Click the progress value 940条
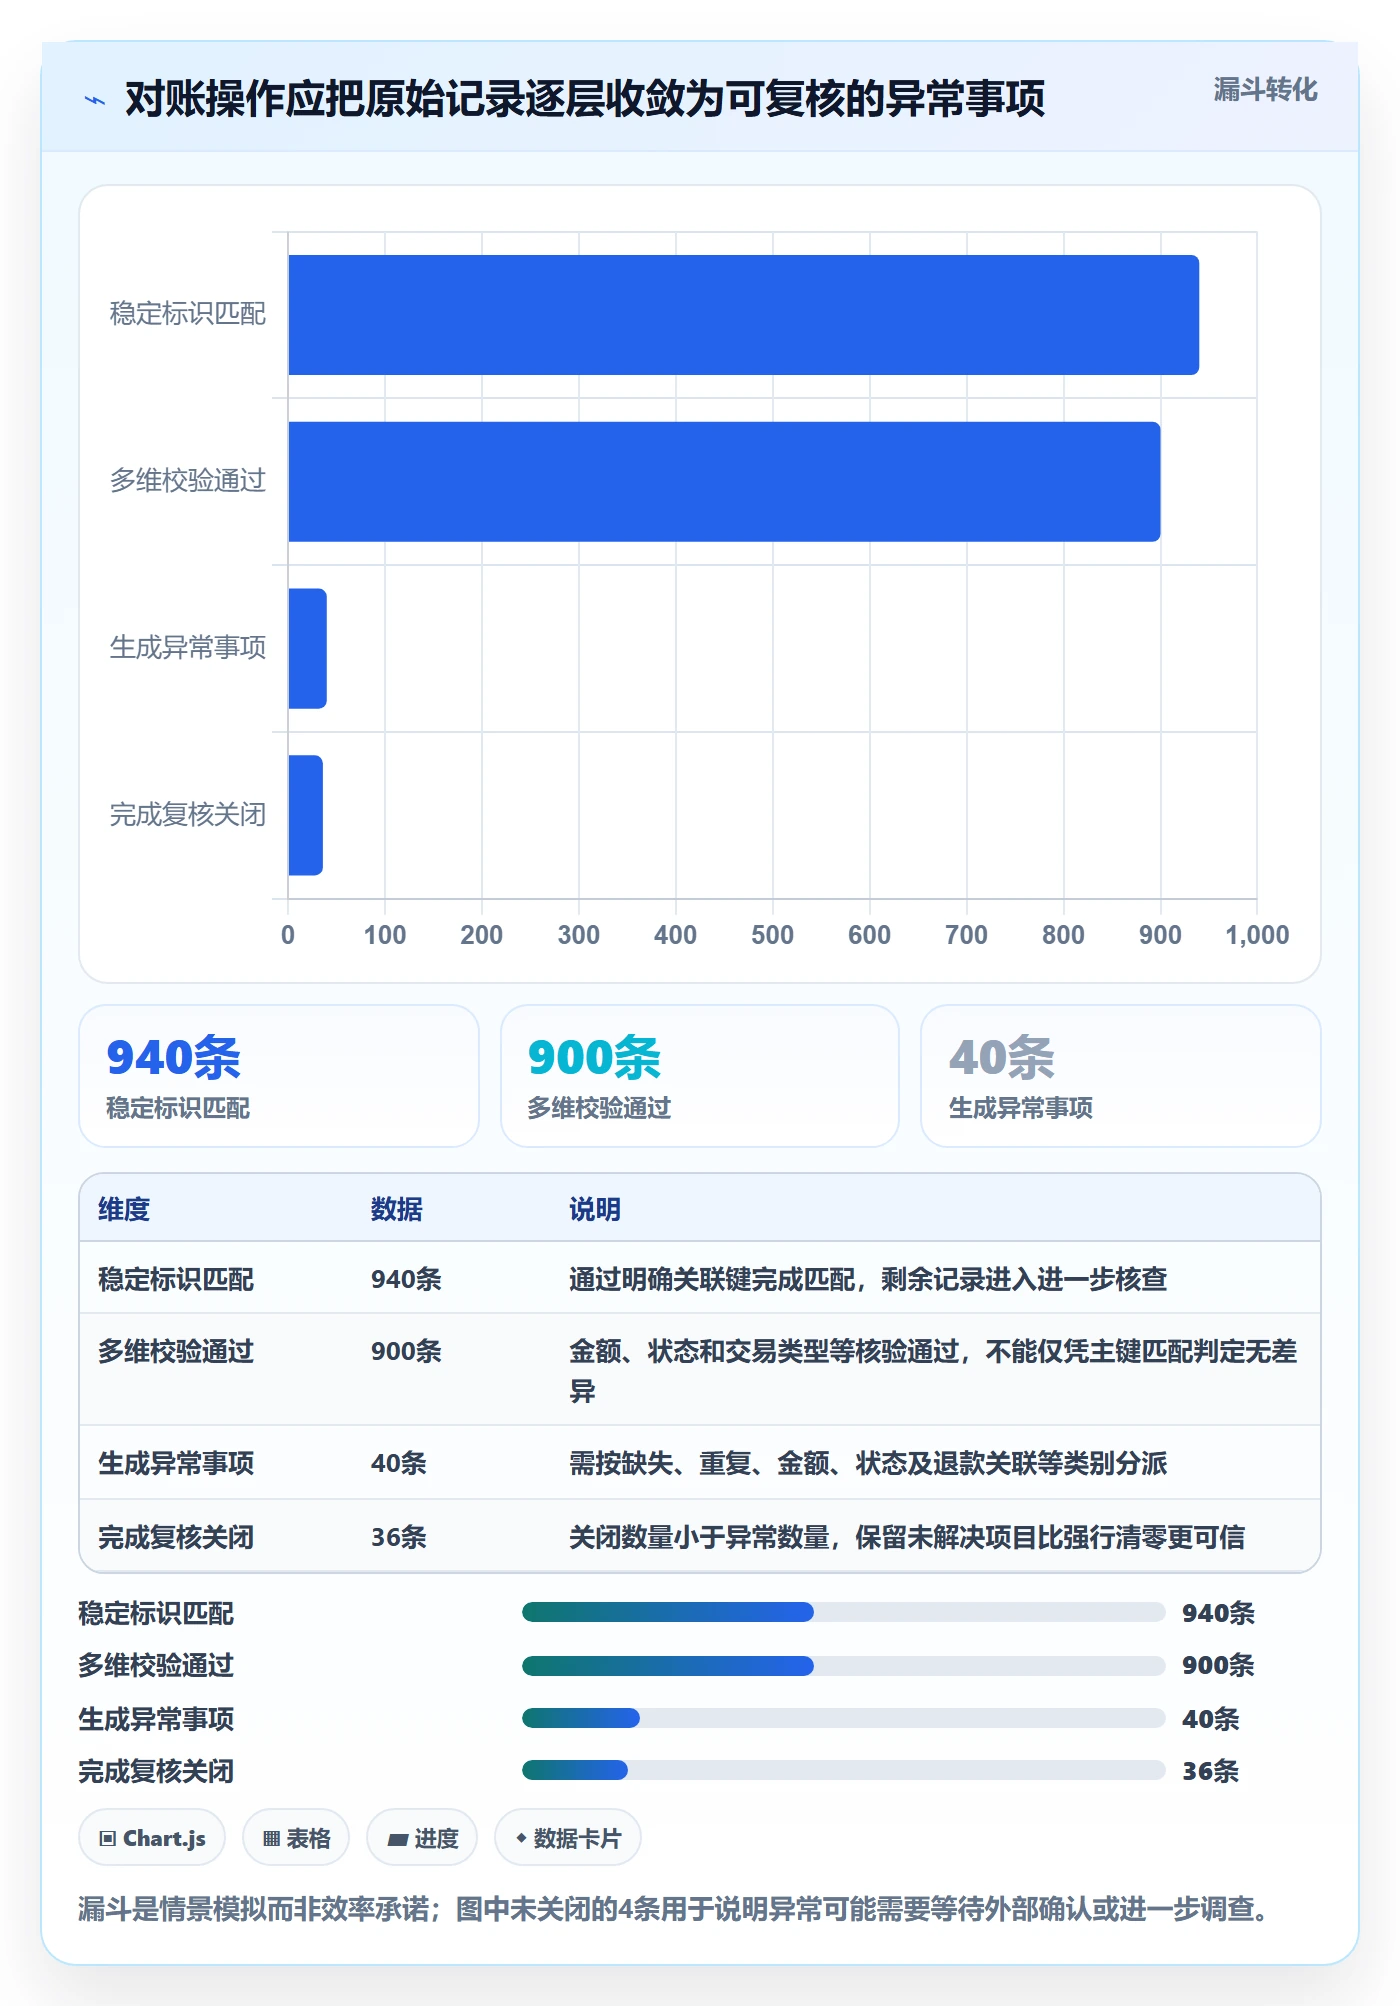The image size is (1400, 2006). (1218, 1613)
